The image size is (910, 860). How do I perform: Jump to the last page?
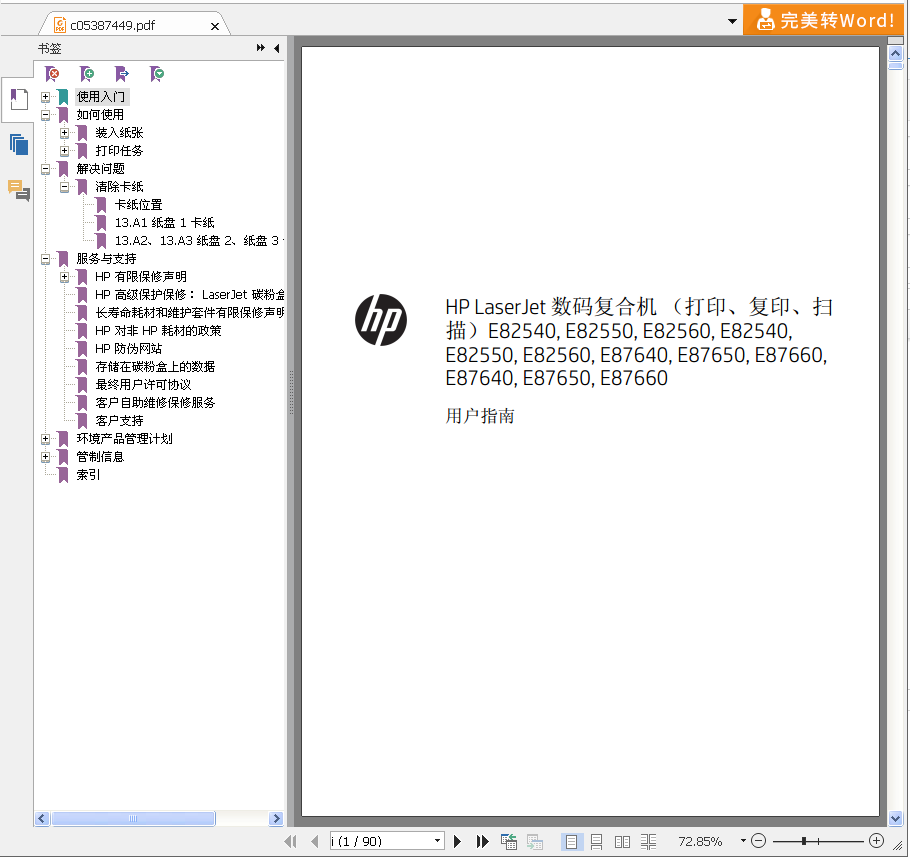pos(482,841)
